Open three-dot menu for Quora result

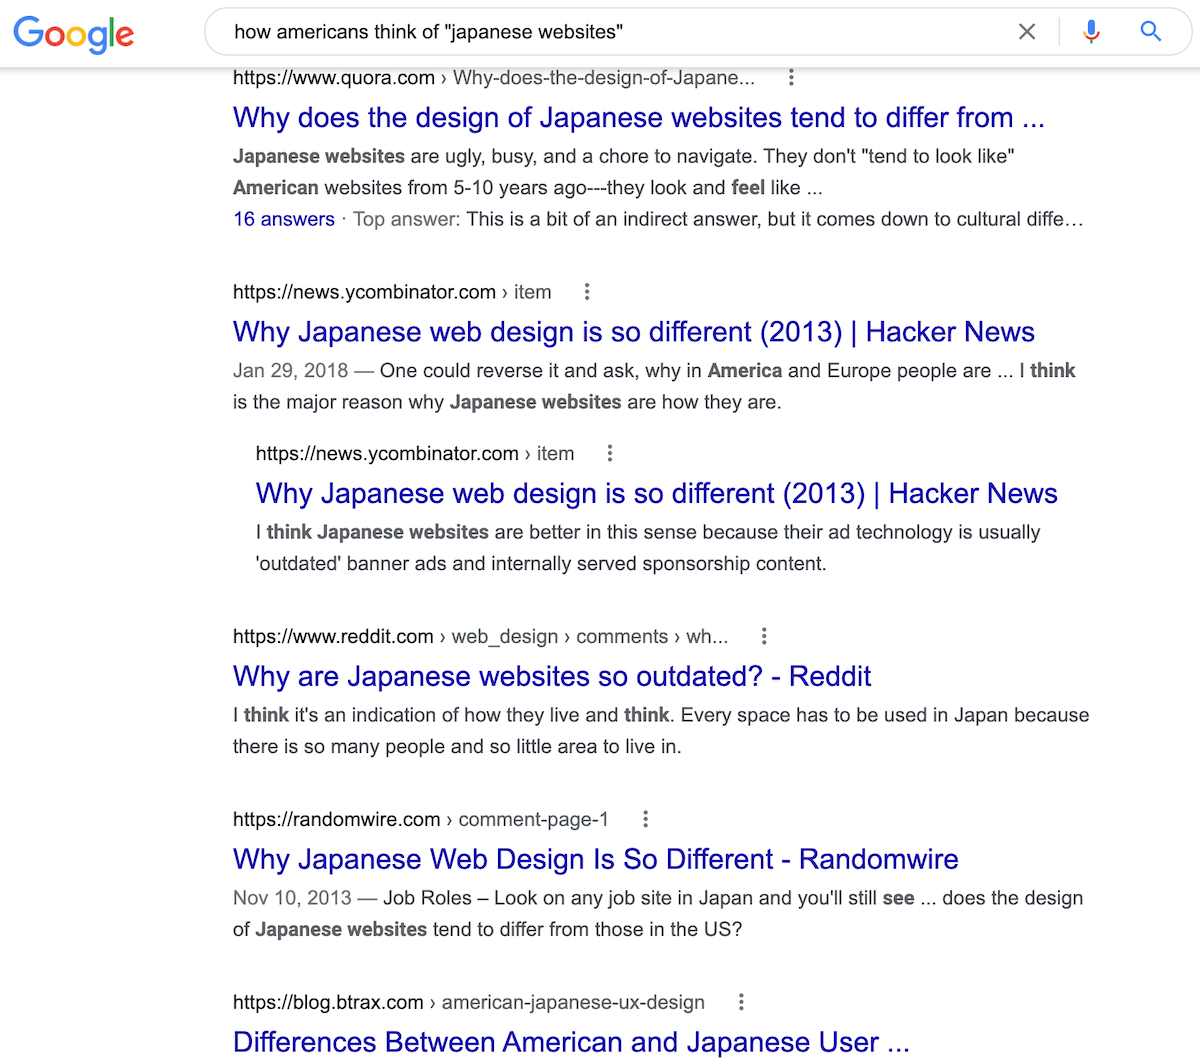click(x=791, y=77)
